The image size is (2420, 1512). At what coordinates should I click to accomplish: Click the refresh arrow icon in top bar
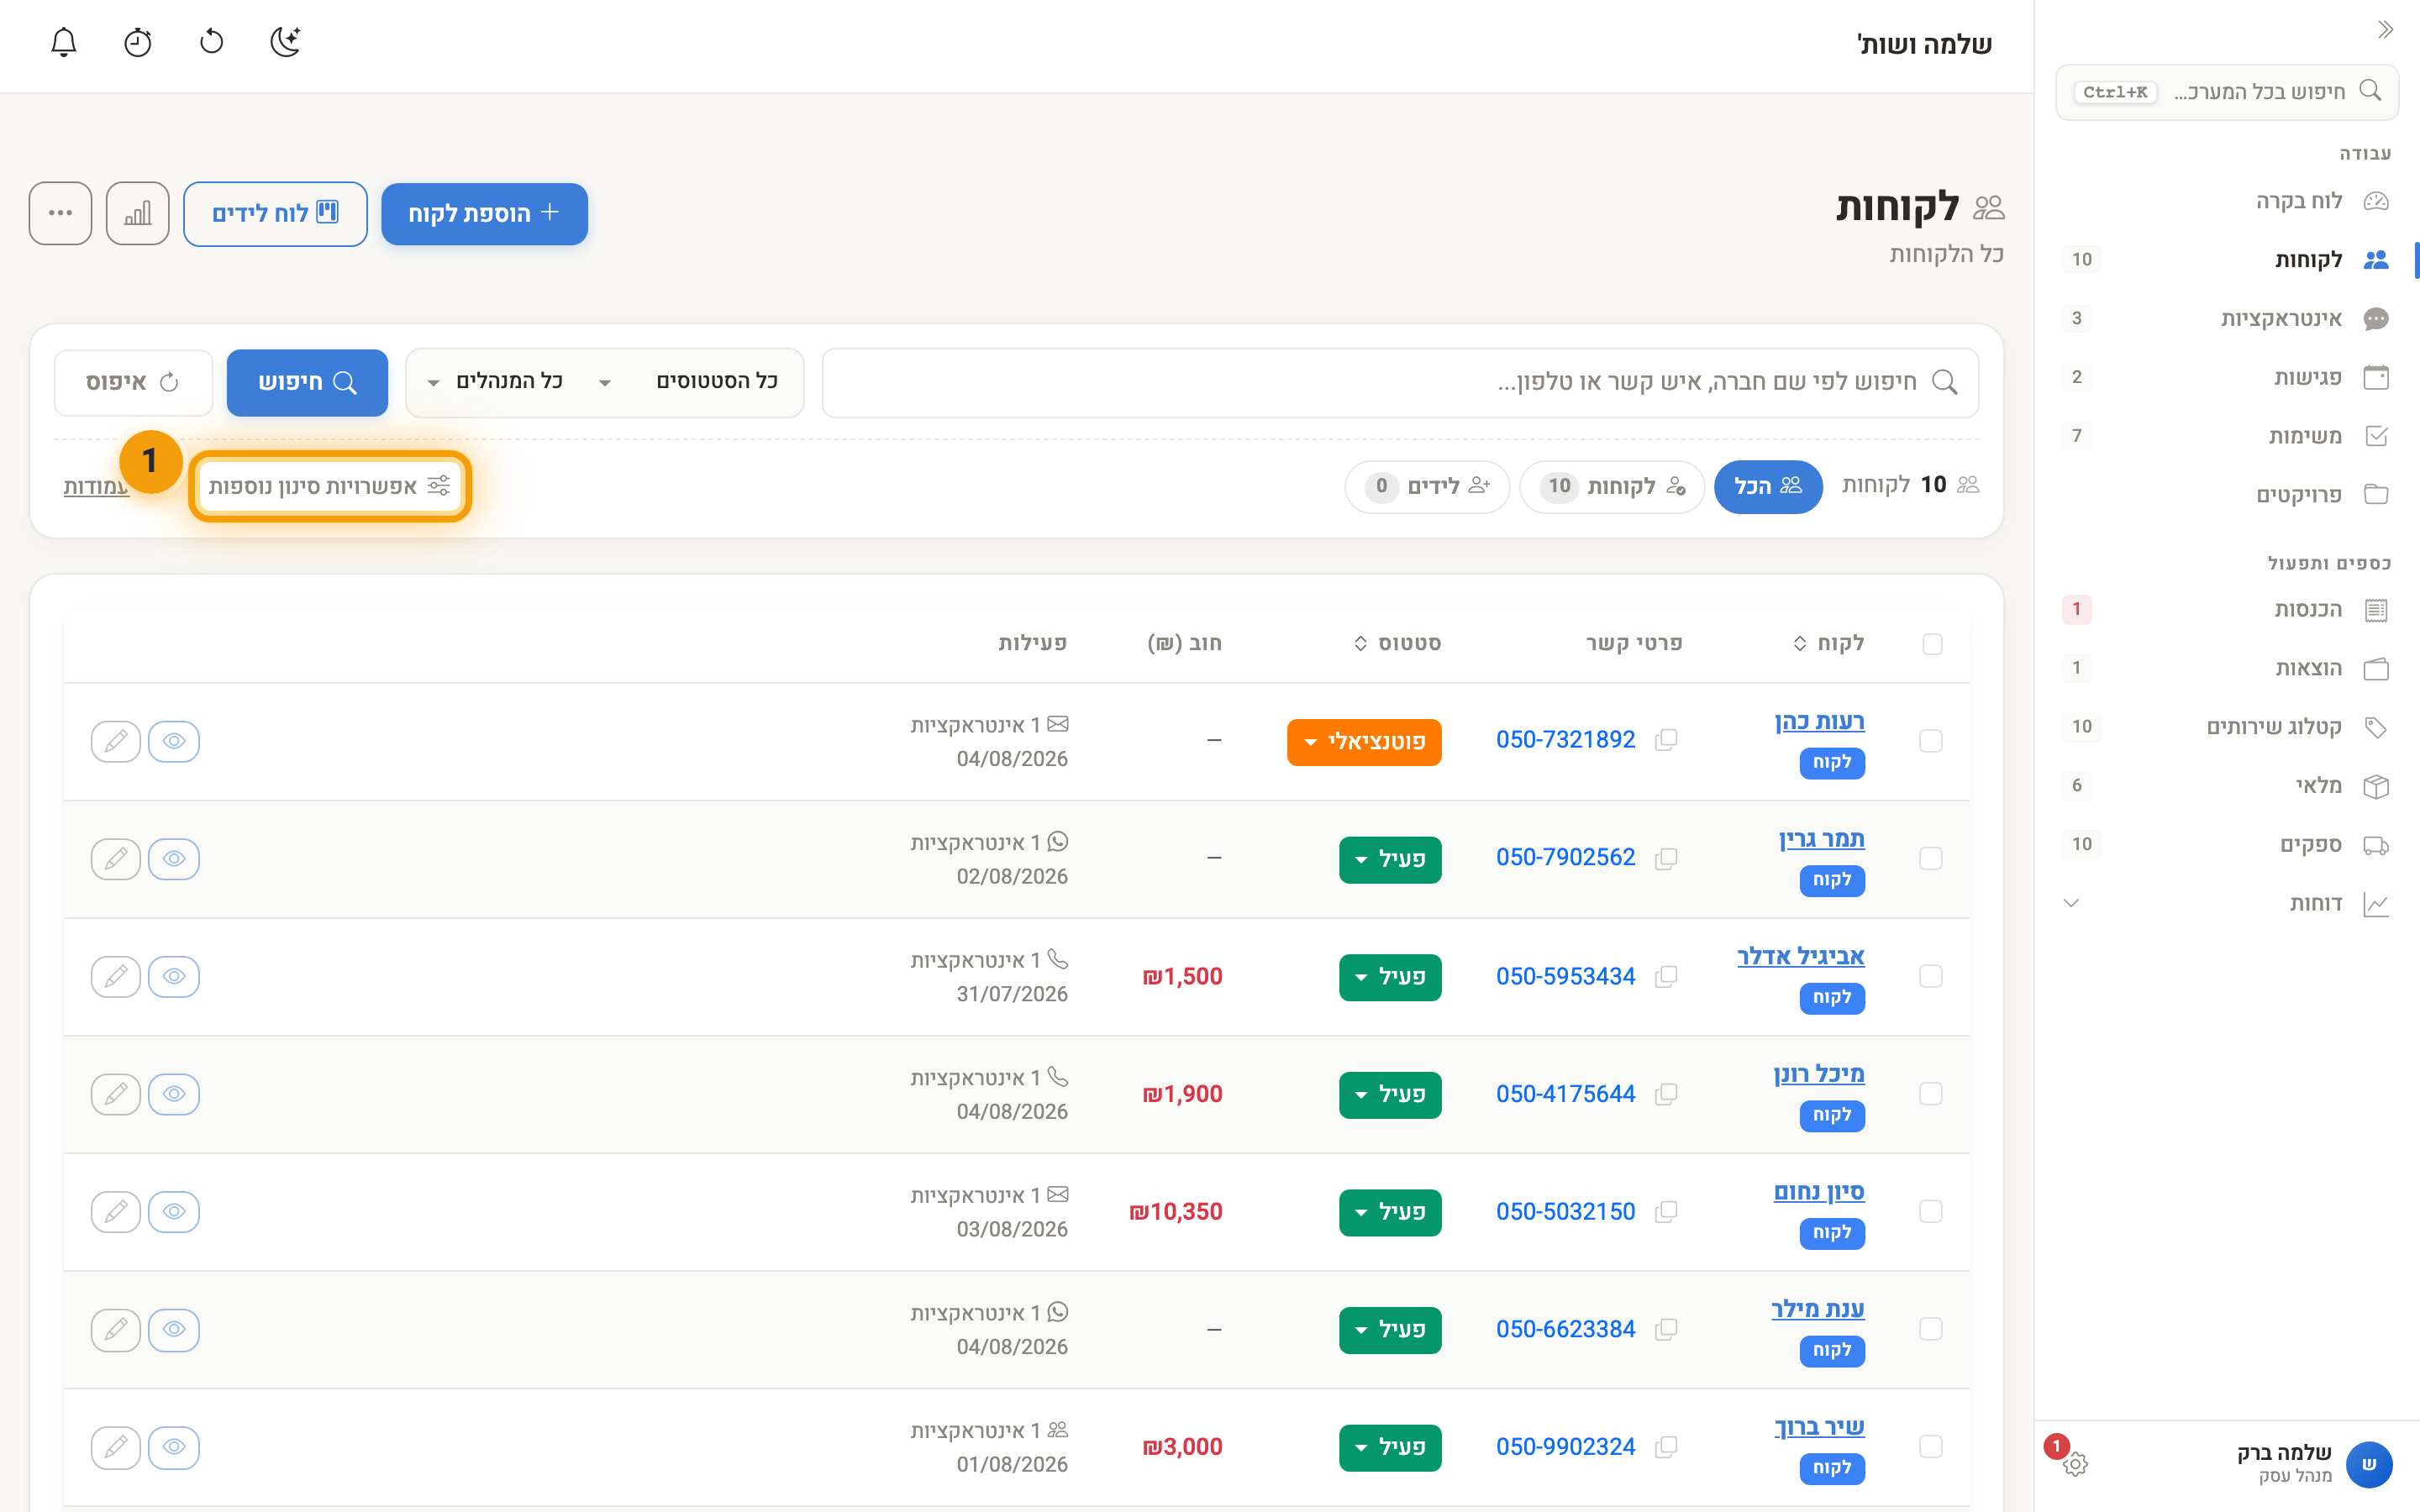211,42
